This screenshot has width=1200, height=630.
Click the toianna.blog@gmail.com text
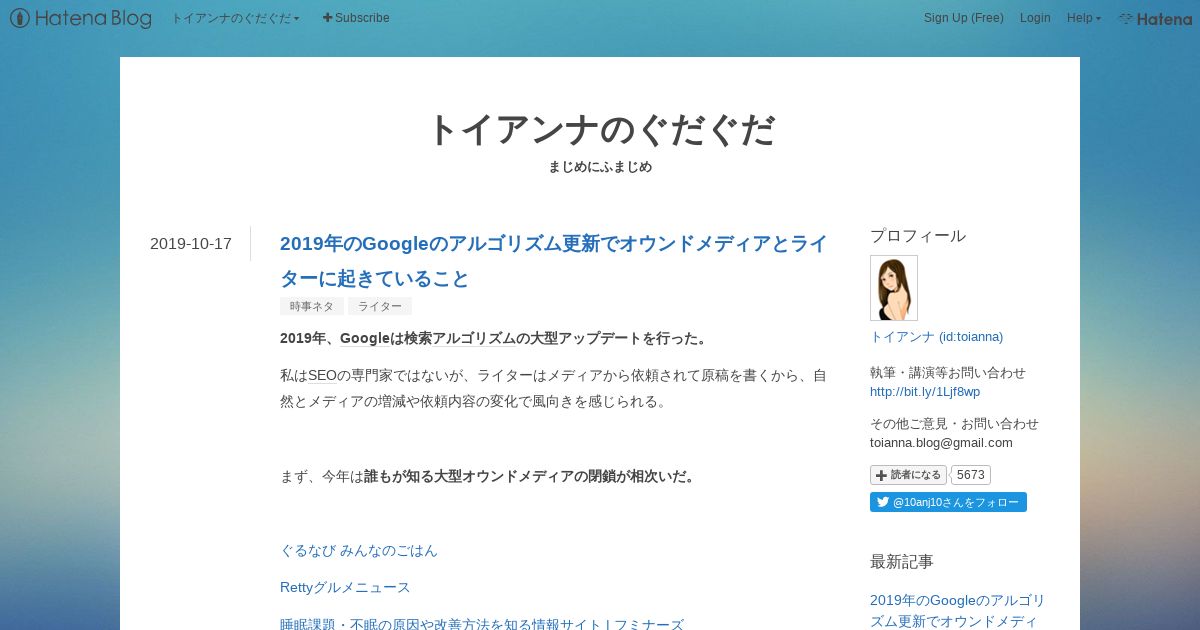click(x=941, y=442)
